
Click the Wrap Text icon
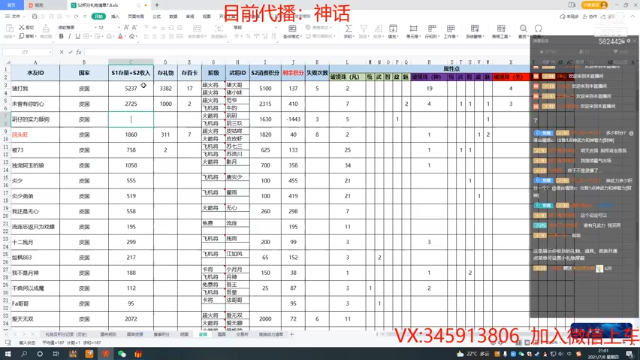pyautogui.click(x=219, y=28)
